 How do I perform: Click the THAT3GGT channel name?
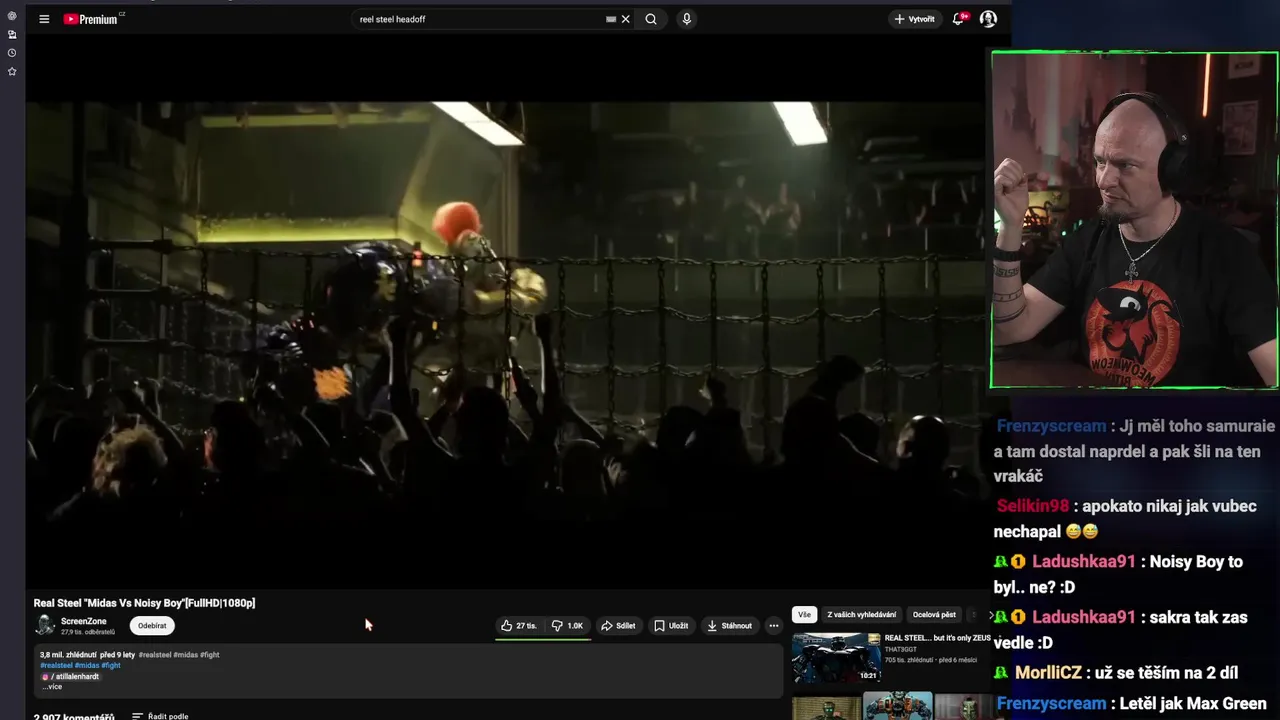(x=901, y=649)
